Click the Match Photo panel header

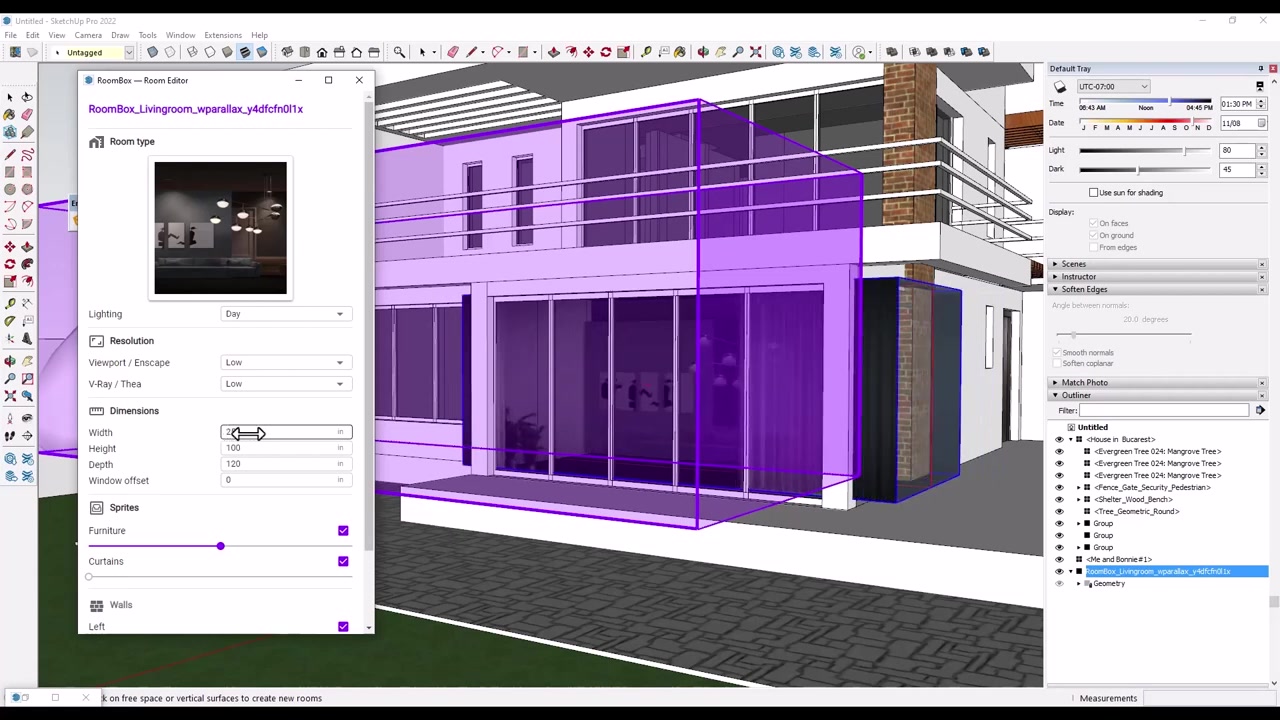point(1085,382)
